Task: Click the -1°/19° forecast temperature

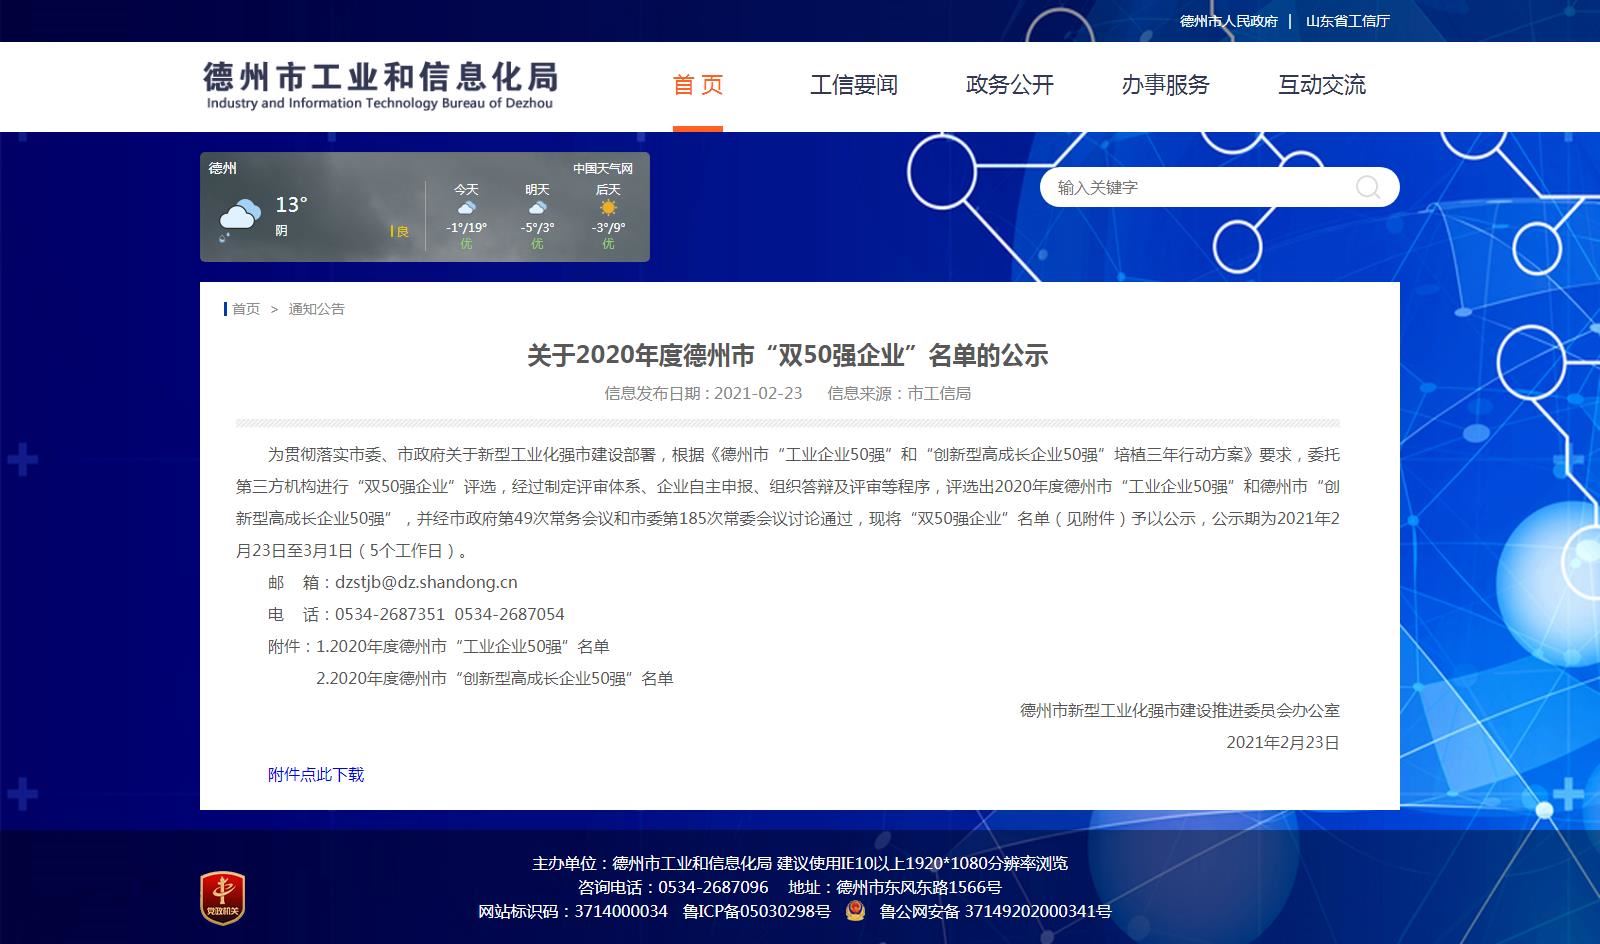Action: [x=466, y=228]
